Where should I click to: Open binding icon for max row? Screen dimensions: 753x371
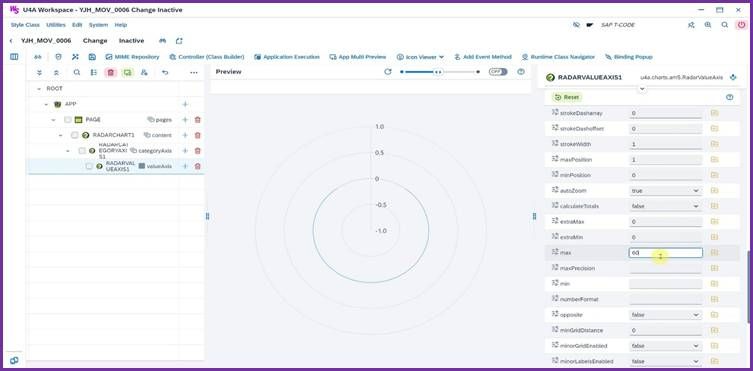click(714, 252)
